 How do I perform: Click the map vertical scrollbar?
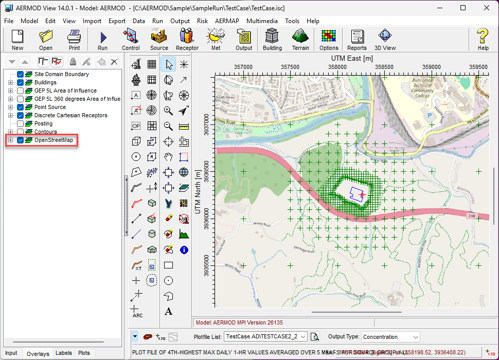(x=494, y=196)
